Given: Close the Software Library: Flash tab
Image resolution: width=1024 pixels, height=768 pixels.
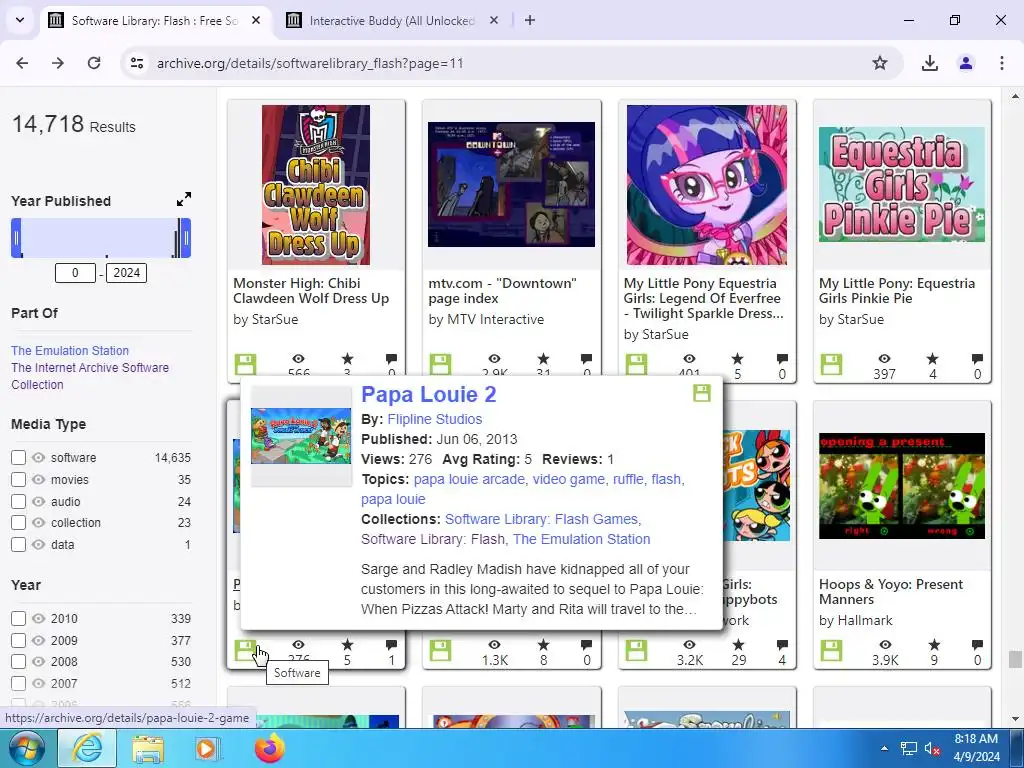Looking at the screenshot, I should coord(256,20).
